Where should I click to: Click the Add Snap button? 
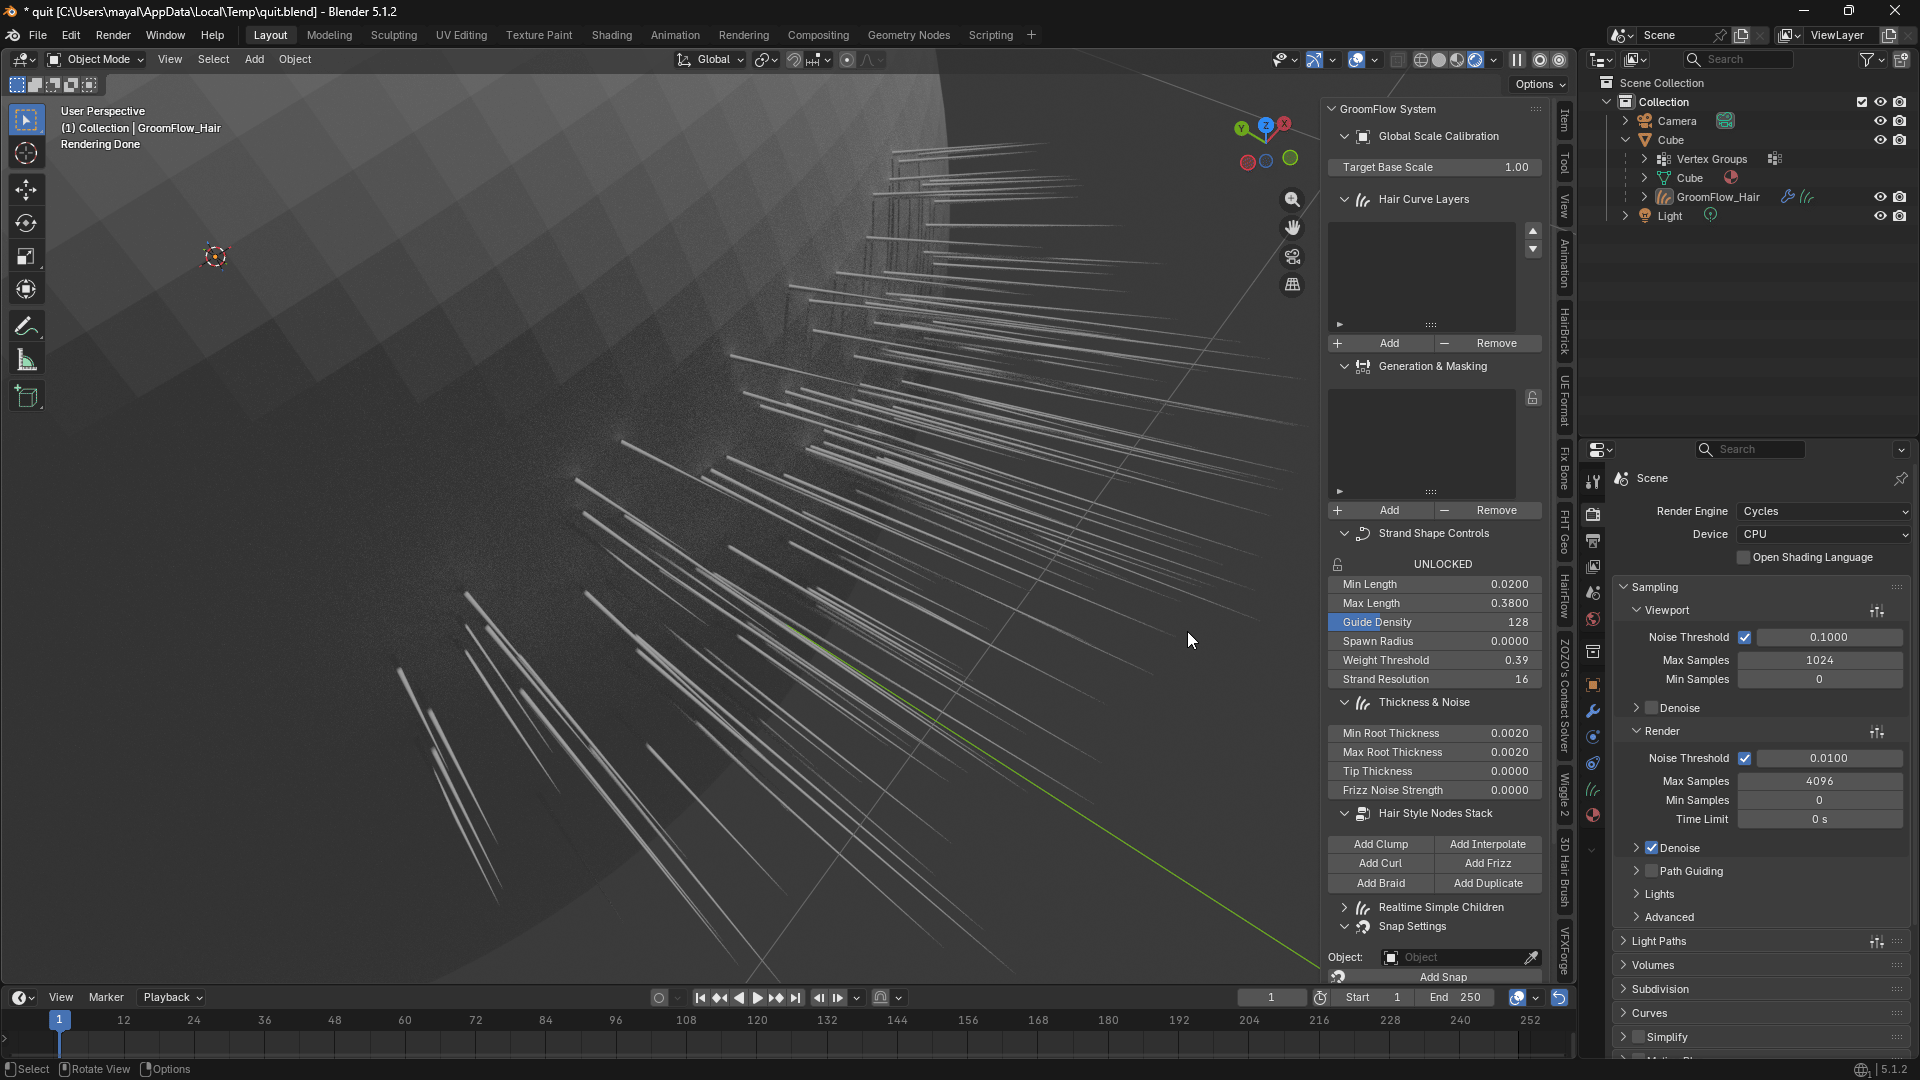coord(1443,977)
